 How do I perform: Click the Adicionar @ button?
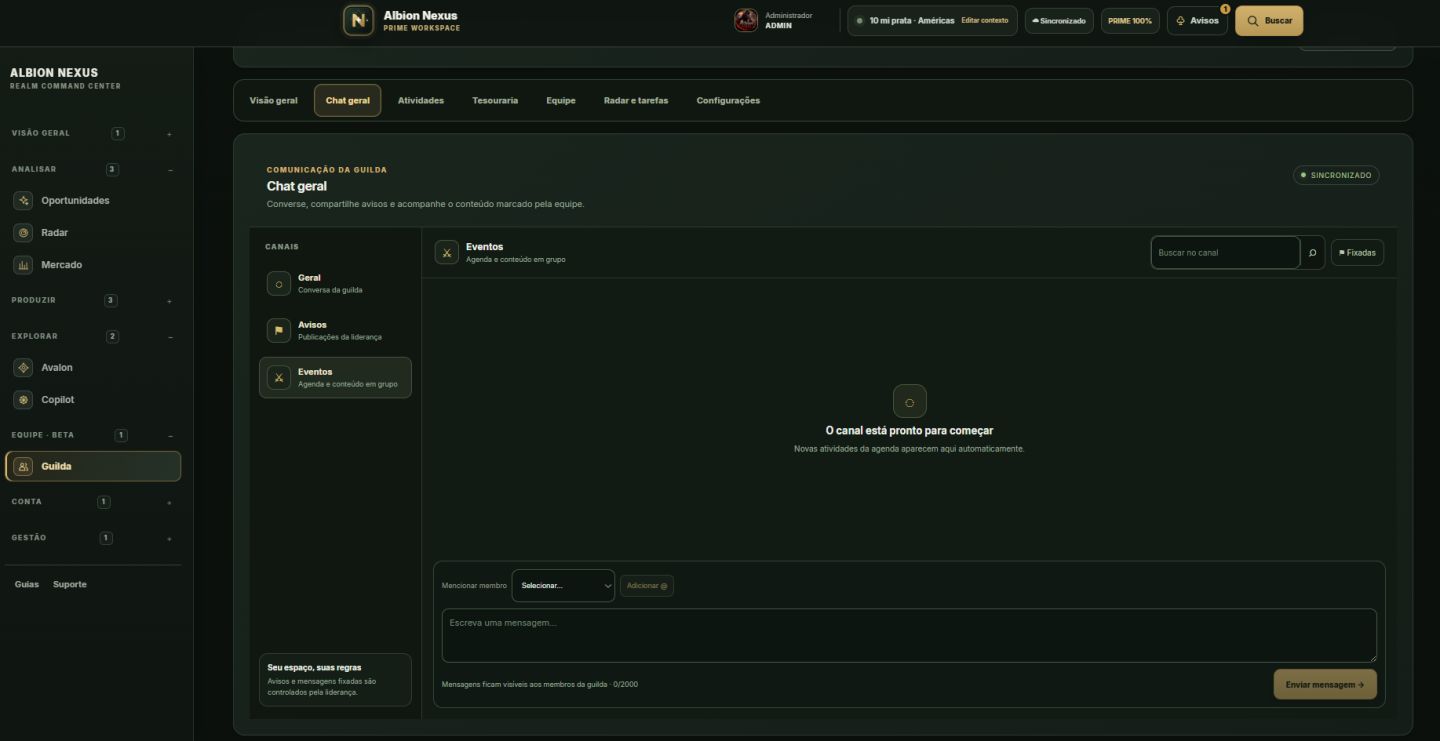click(647, 586)
